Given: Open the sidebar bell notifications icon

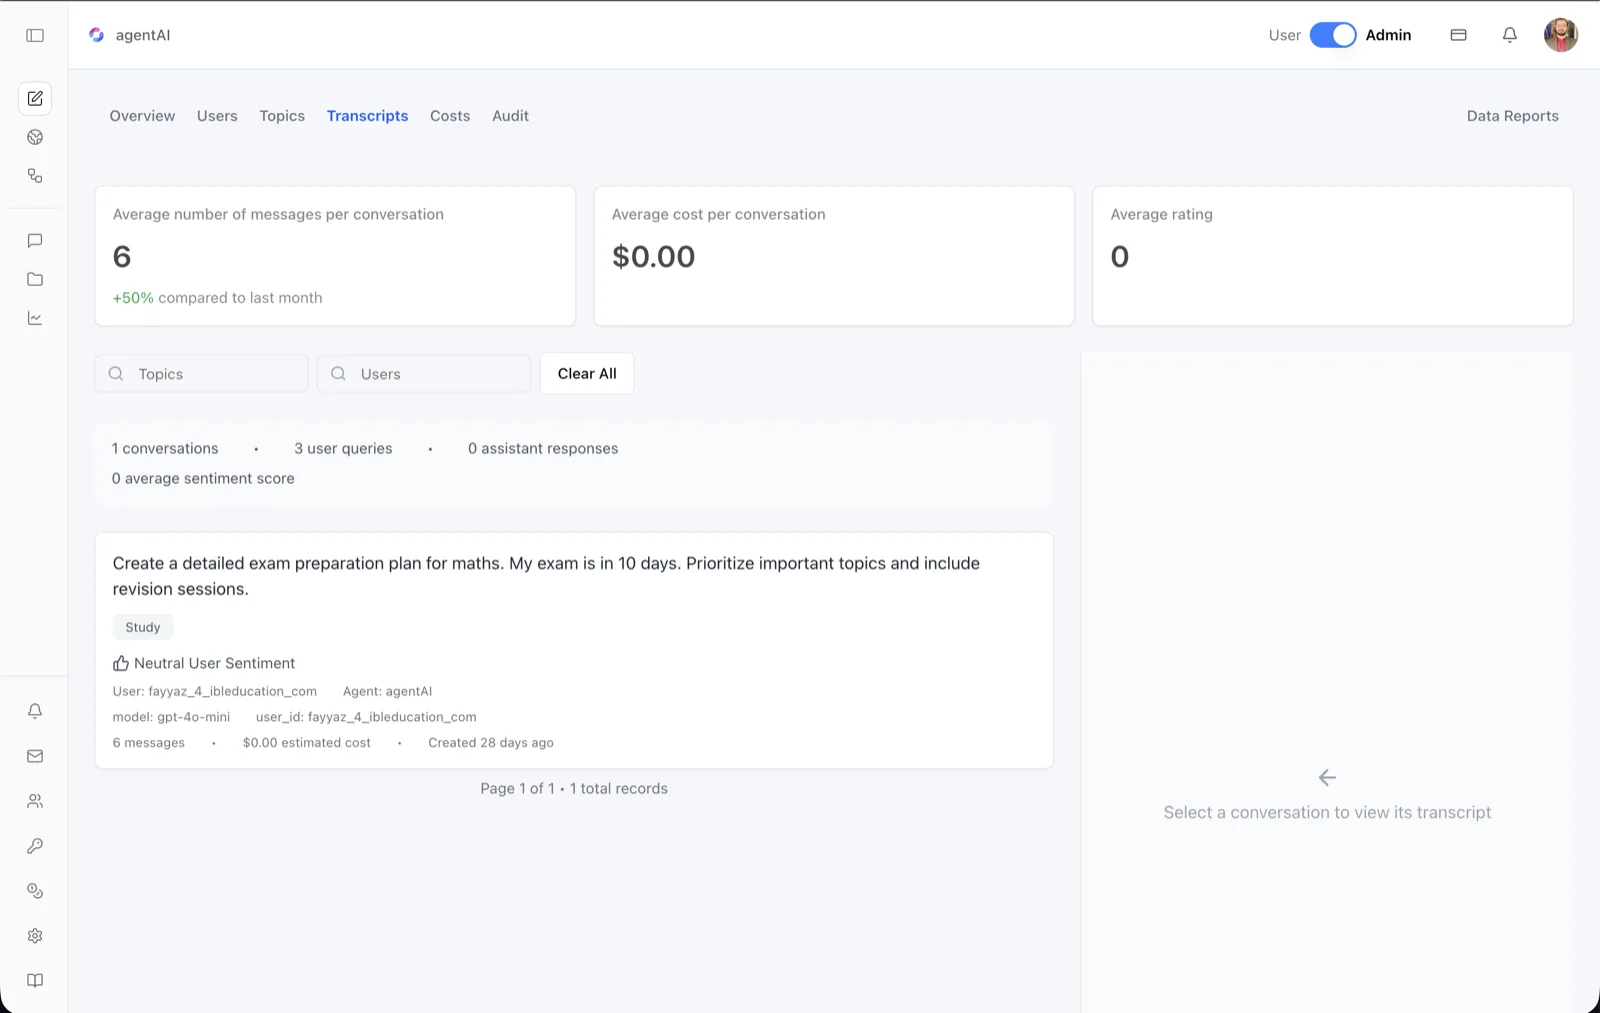Looking at the screenshot, I should click(35, 711).
